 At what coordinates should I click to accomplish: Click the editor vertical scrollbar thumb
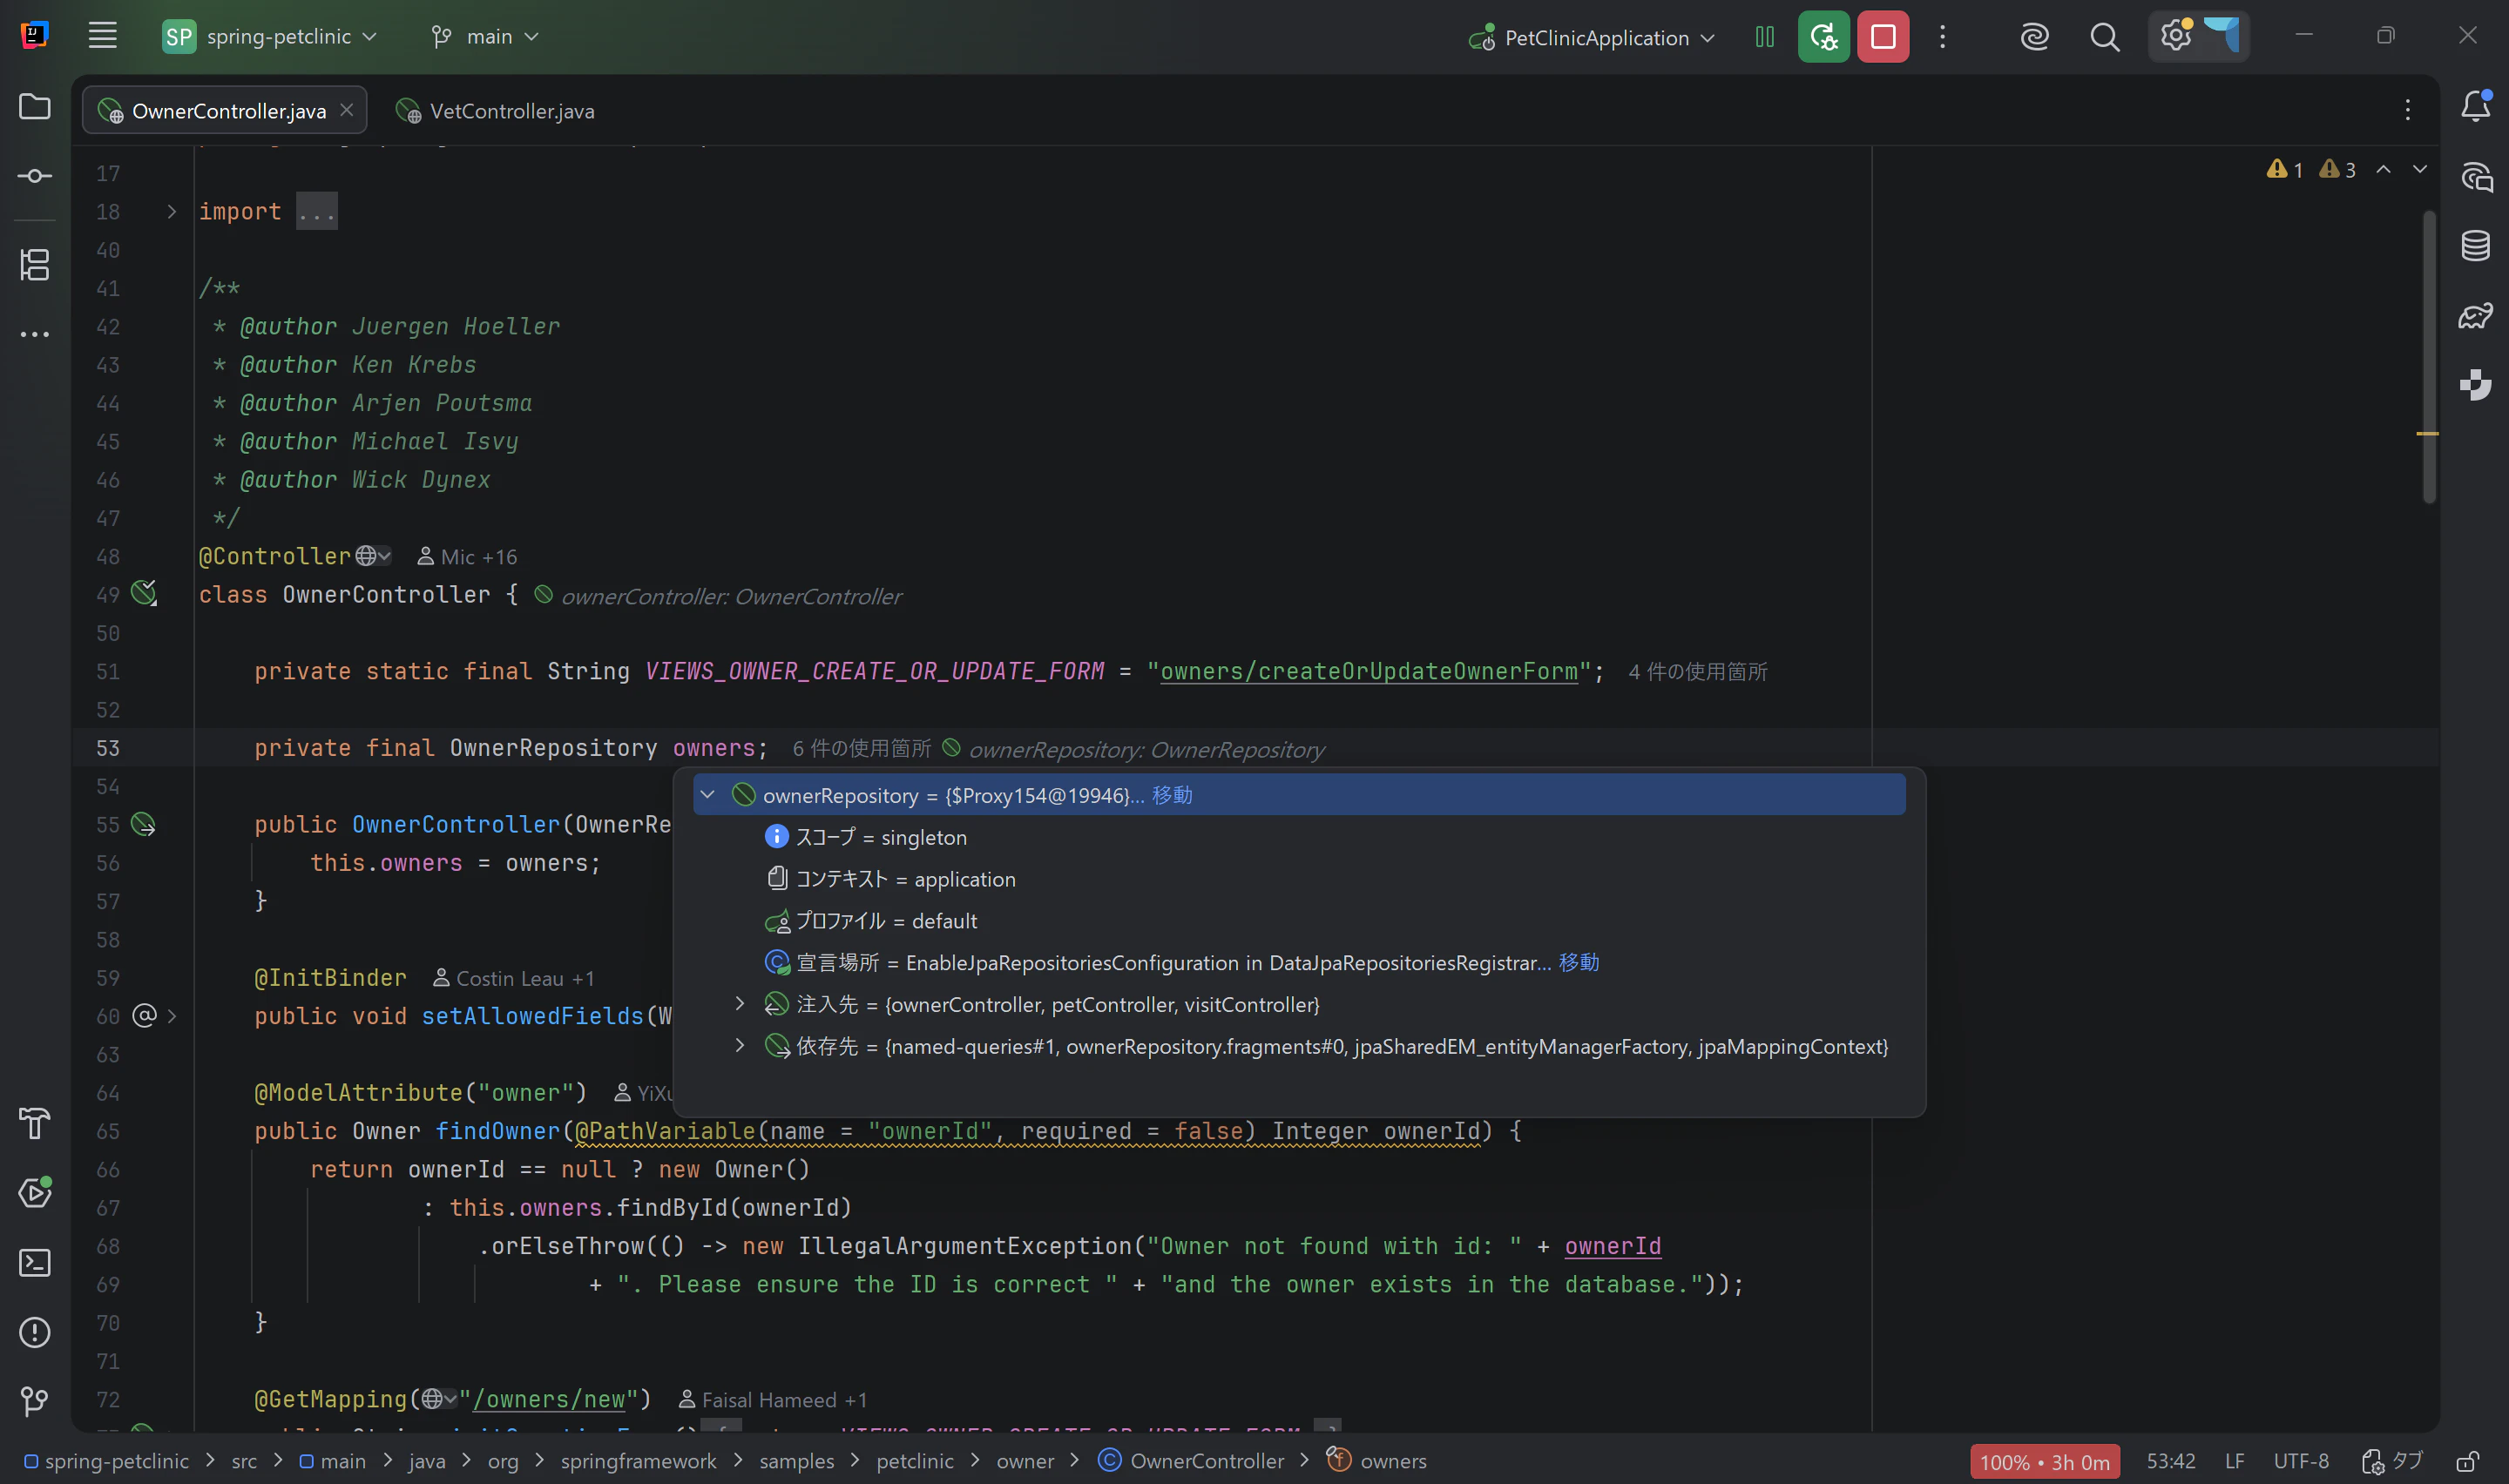click(x=2429, y=355)
